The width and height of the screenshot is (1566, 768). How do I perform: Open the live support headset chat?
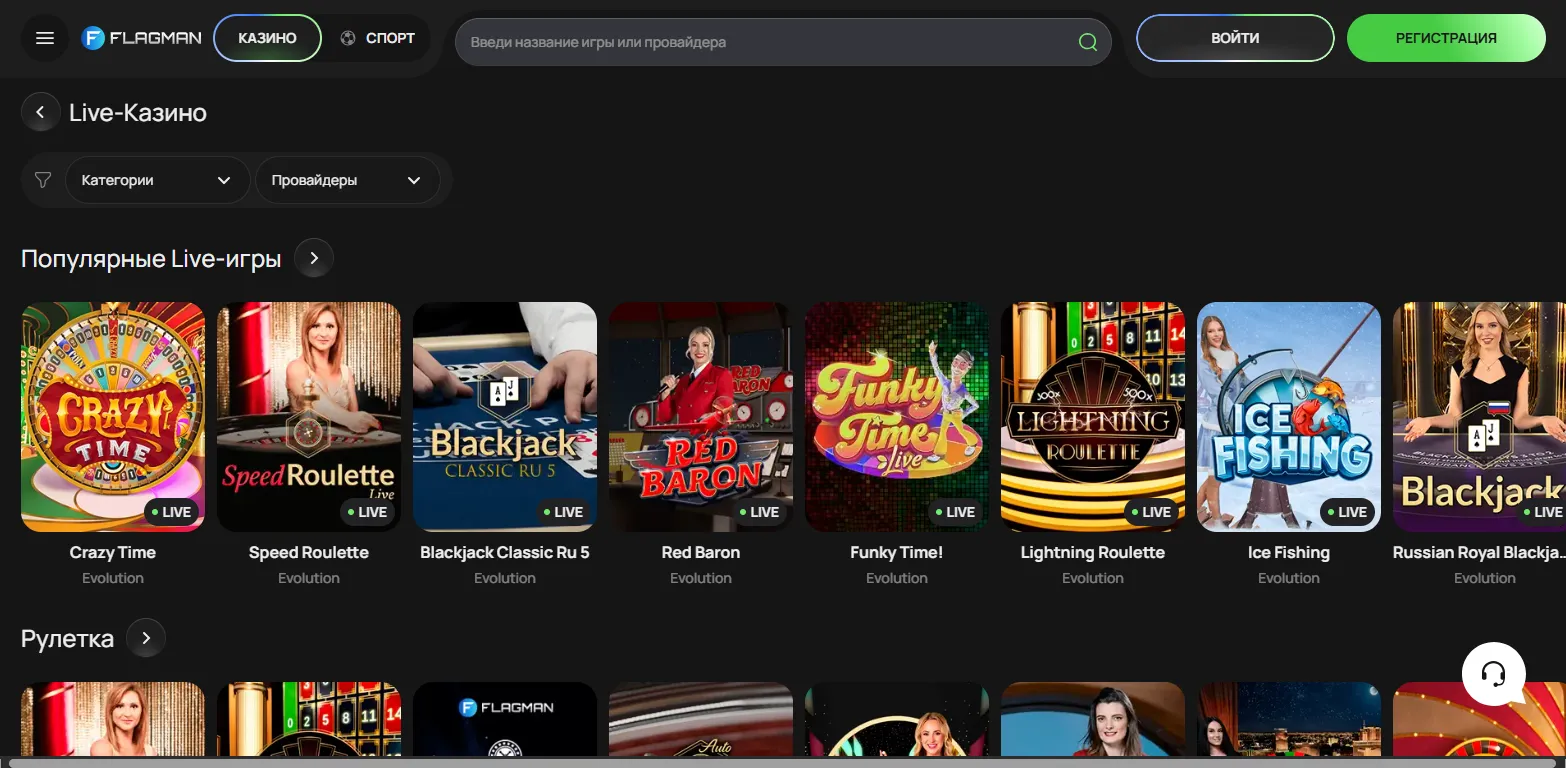click(1494, 674)
